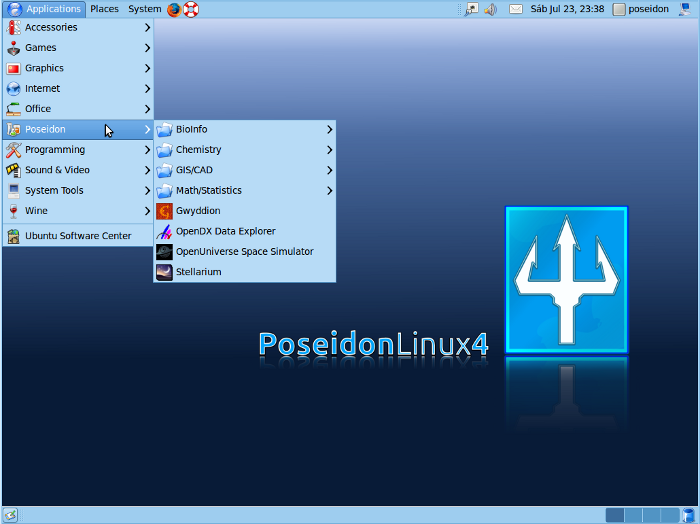Switch to the second workspace in switcher

coord(634,515)
